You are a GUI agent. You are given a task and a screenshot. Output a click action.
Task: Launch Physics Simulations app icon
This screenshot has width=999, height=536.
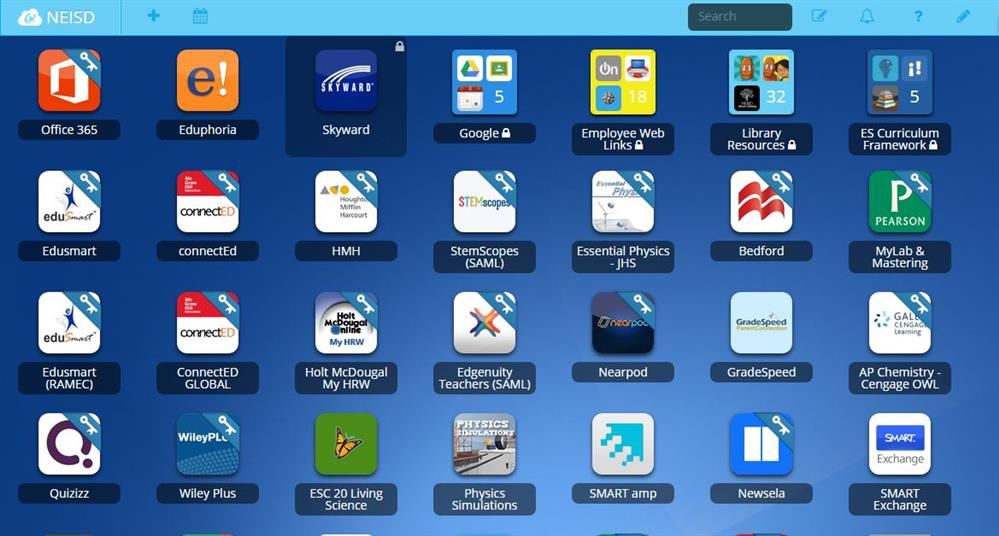point(484,444)
